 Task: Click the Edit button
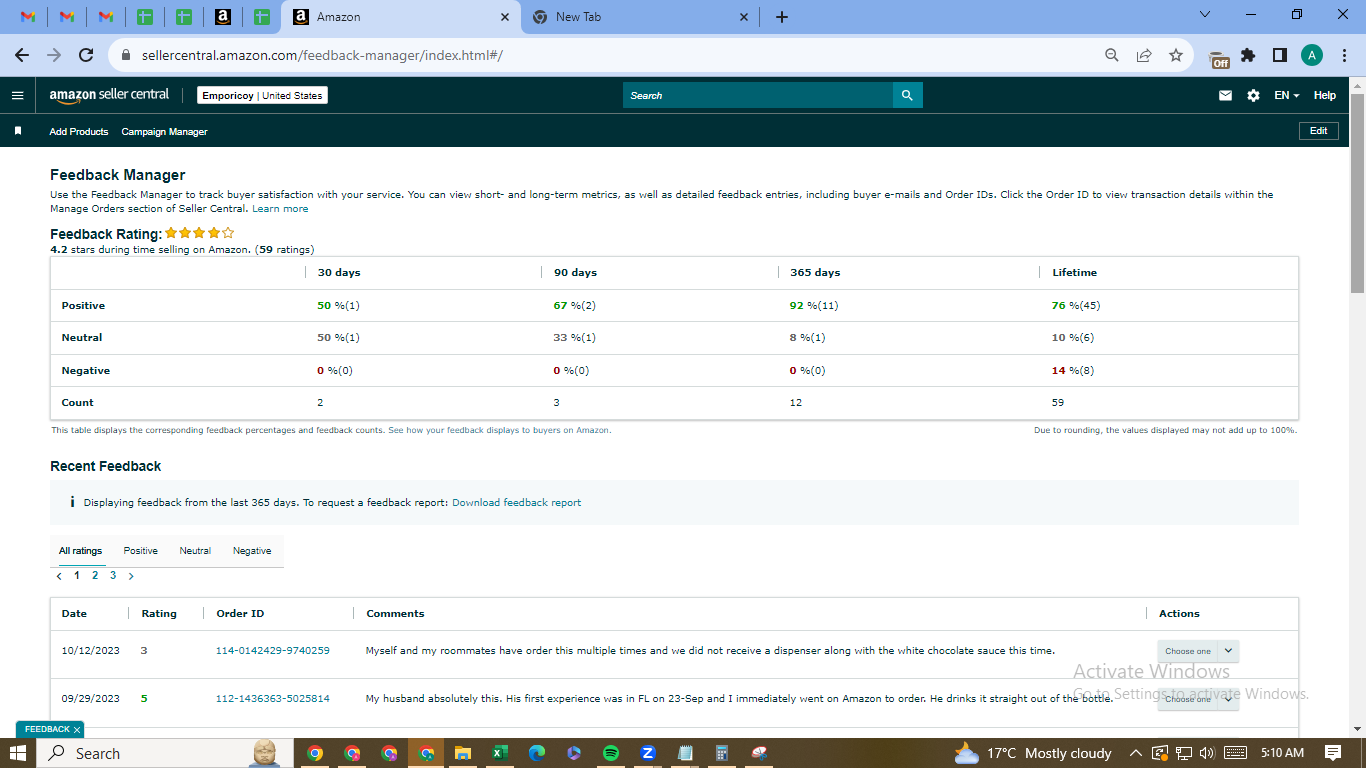tap(1319, 131)
